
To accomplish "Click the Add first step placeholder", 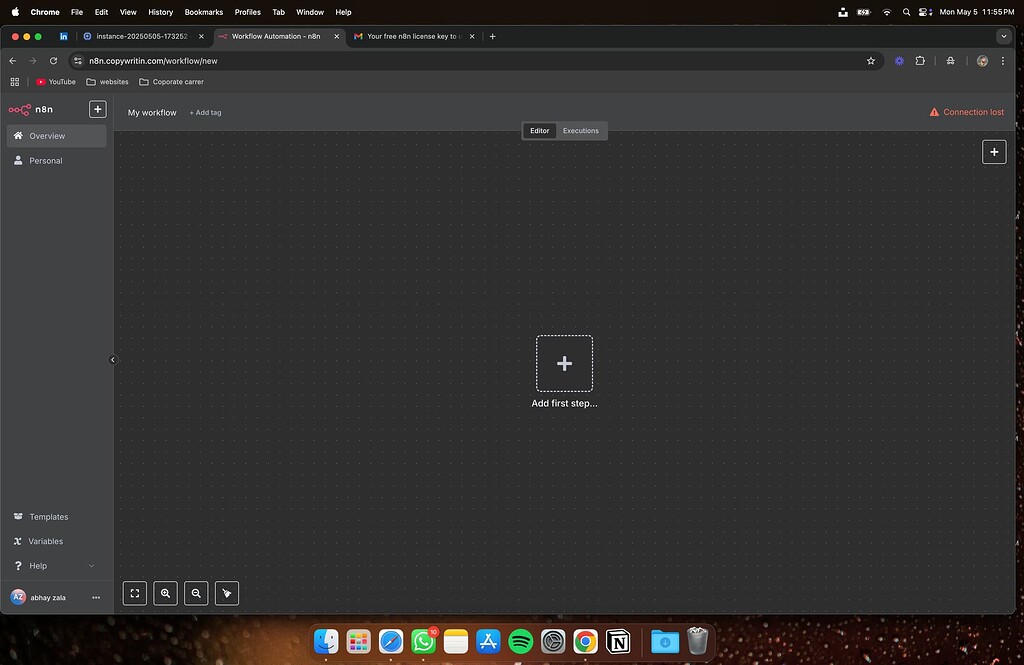I will tap(564, 364).
